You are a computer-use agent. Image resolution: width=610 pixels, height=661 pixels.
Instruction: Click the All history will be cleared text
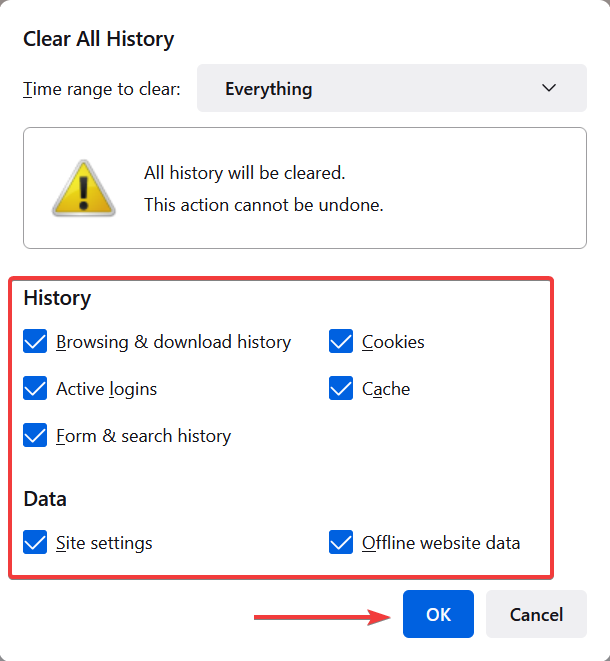(x=245, y=173)
